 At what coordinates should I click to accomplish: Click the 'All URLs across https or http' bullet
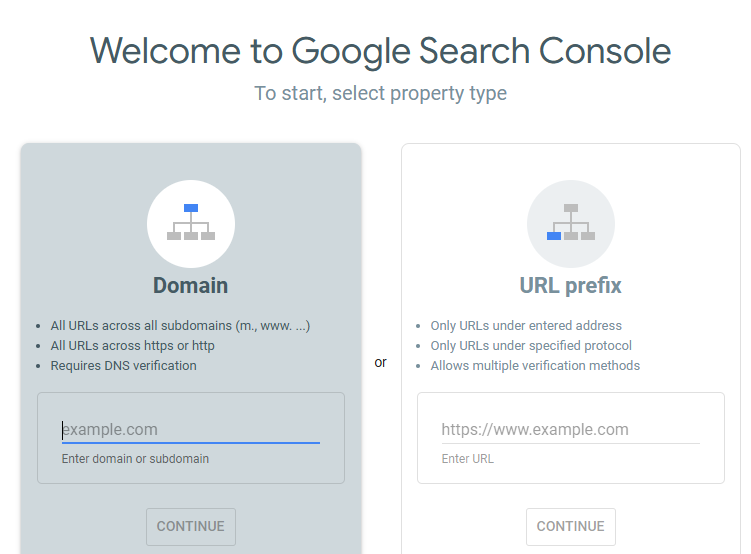[132, 346]
